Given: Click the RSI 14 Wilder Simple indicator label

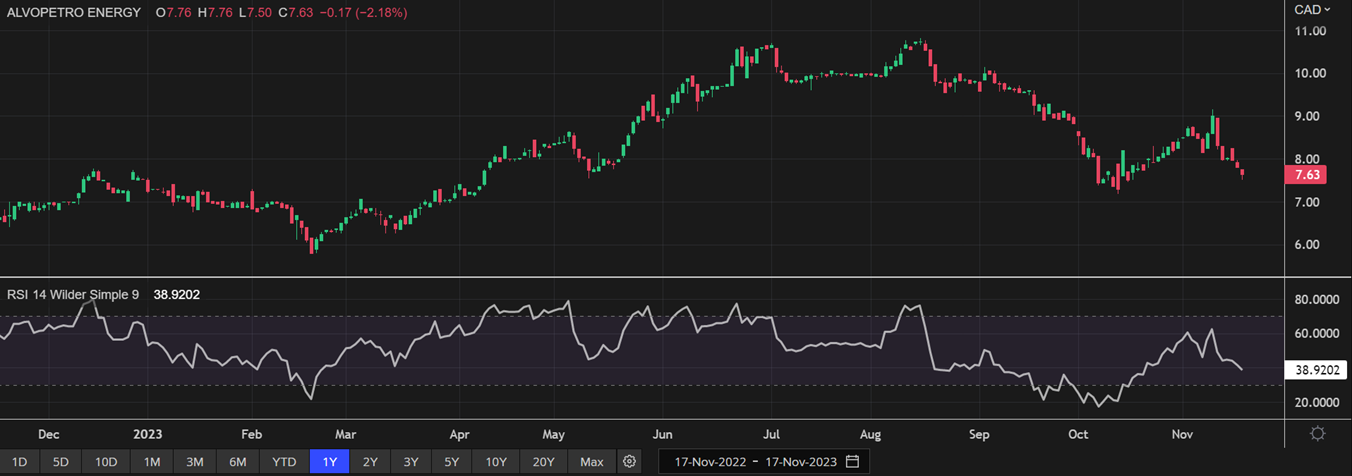Looking at the screenshot, I should tap(73, 295).
